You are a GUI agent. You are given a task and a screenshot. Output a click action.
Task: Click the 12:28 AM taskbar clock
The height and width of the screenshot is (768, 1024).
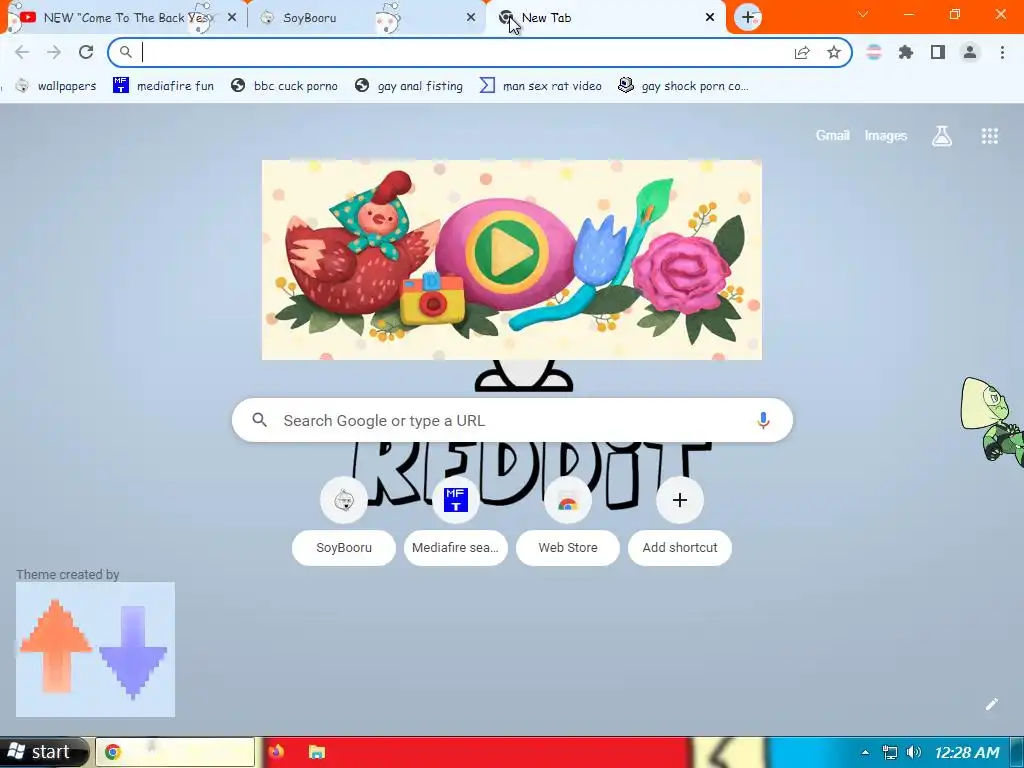coord(967,752)
